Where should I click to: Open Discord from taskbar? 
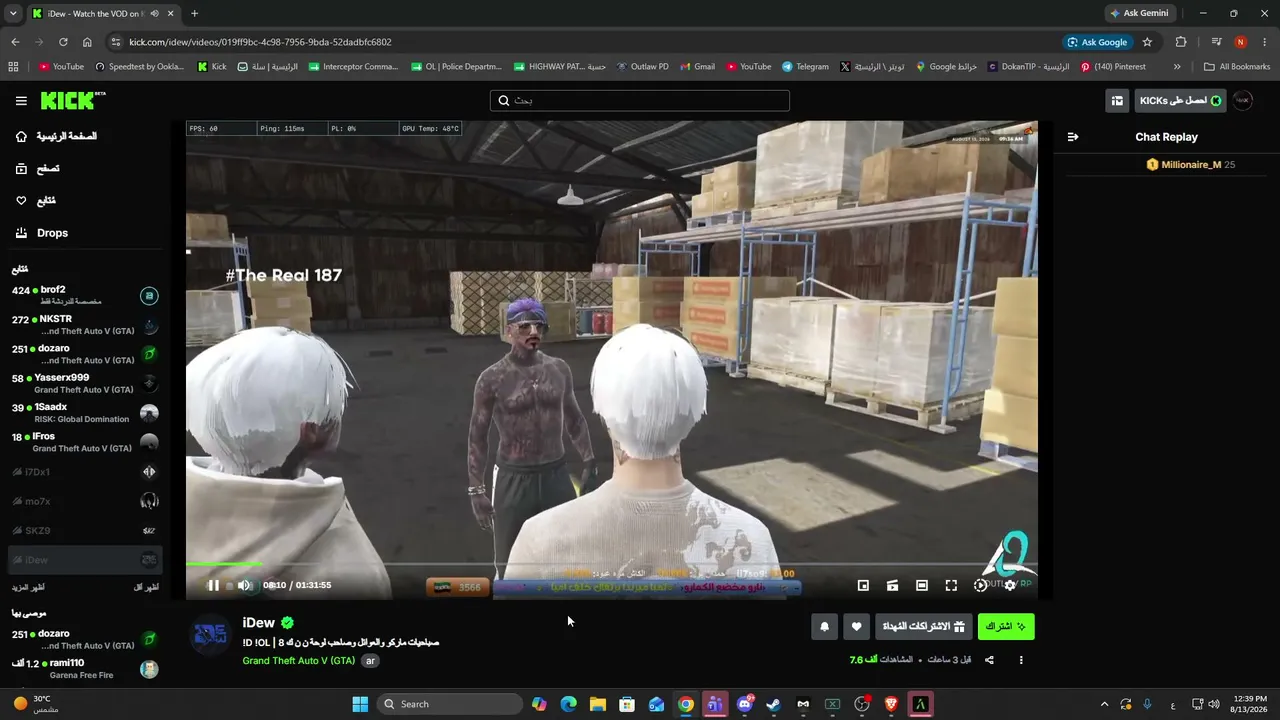pyautogui.click(x=745, y=704)
